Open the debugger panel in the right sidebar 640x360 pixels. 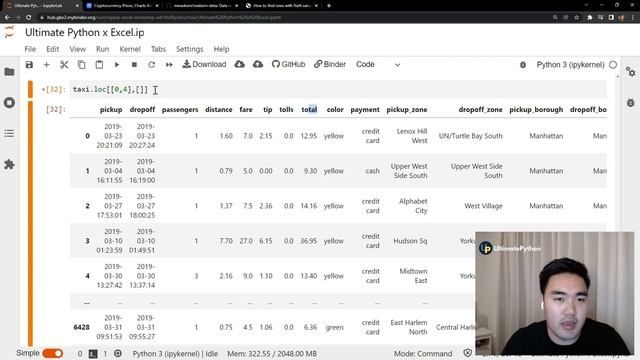[631, 103]
